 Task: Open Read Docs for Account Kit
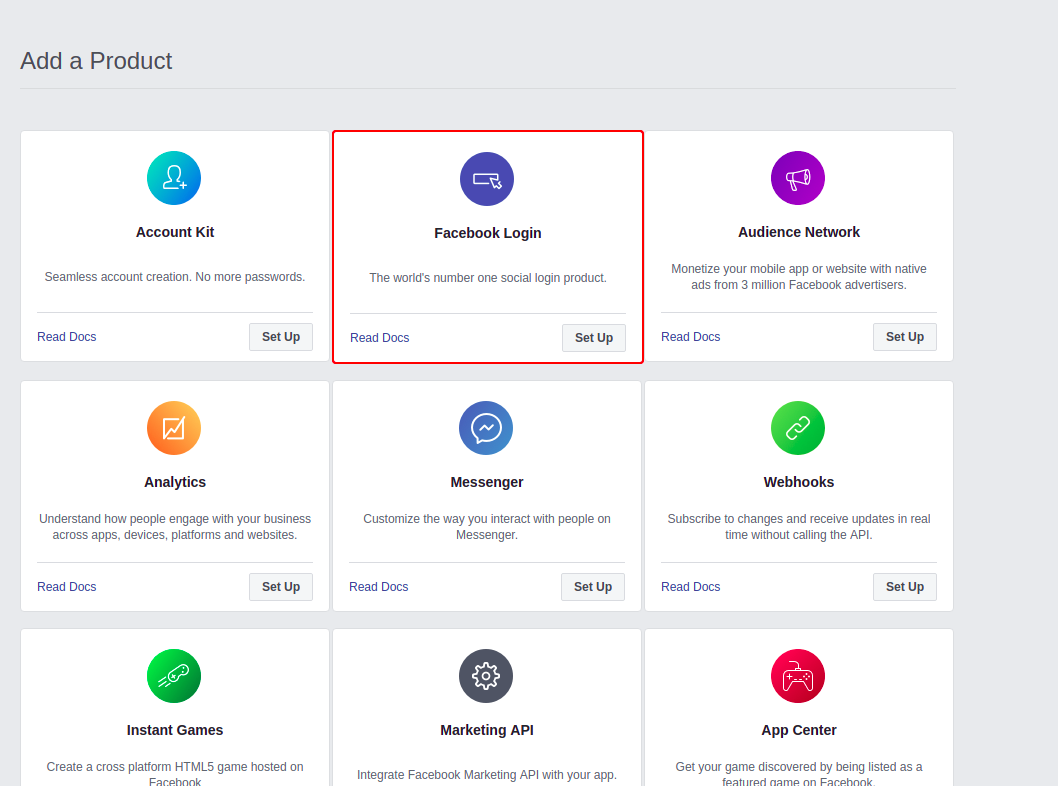pos(67,337)
